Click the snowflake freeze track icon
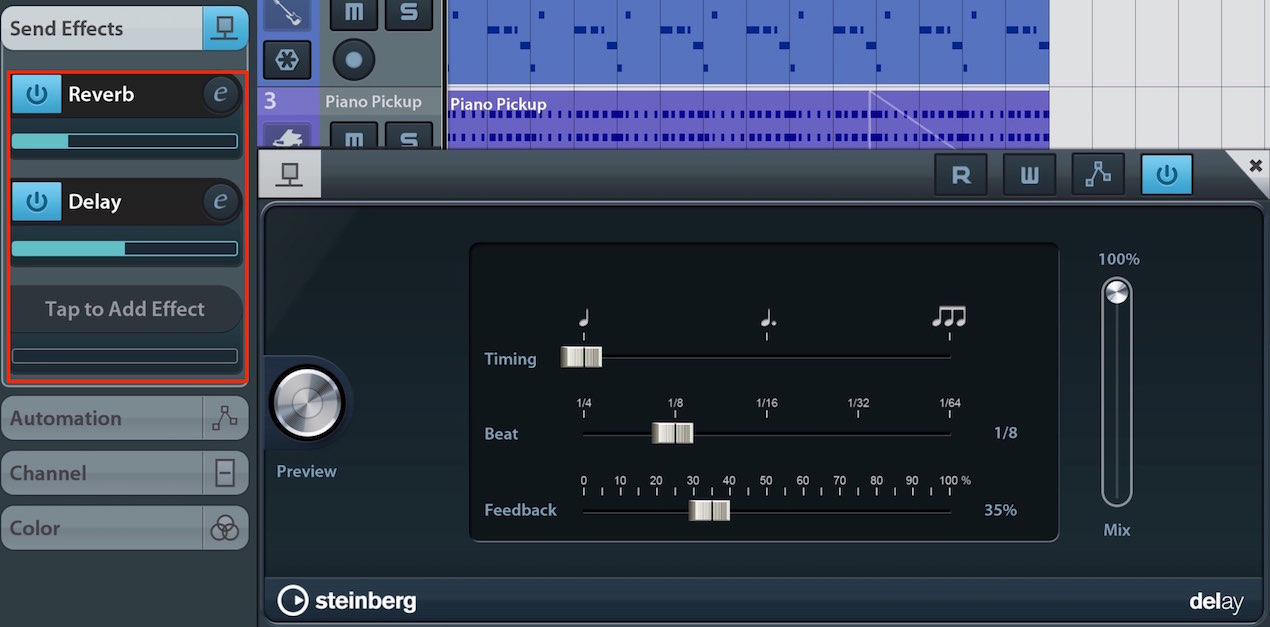Screen dimensions: 1270x627 coord(287,59)
